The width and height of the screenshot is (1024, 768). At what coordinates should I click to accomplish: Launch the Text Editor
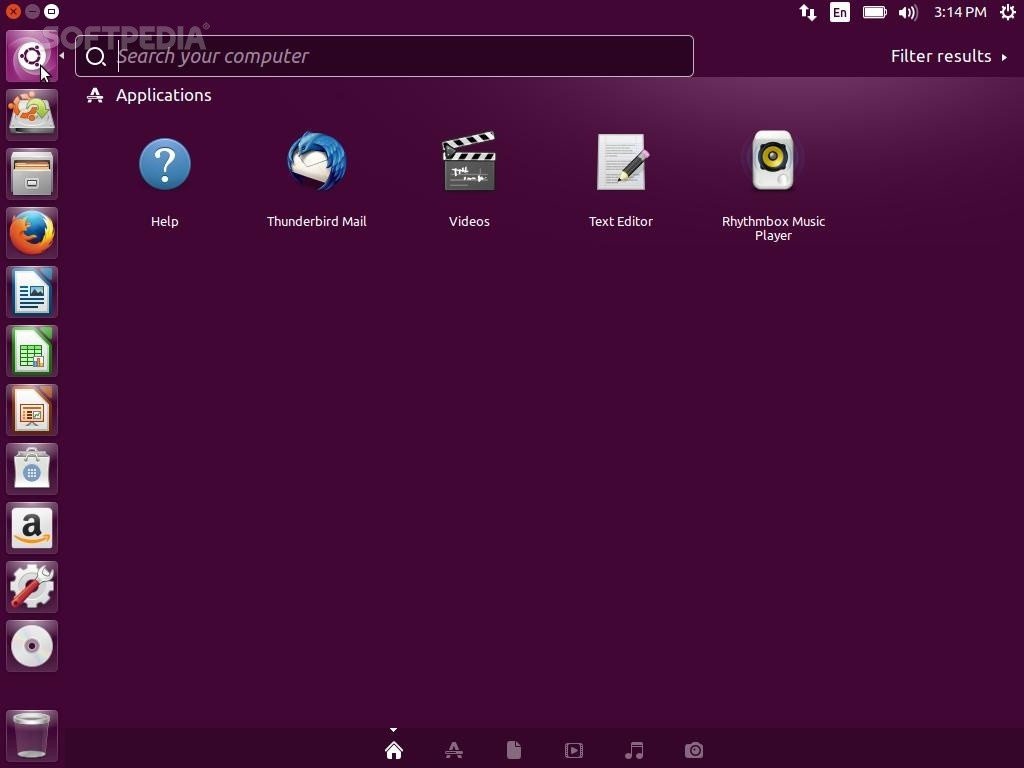pyautogui.click(x=621, y=163)
